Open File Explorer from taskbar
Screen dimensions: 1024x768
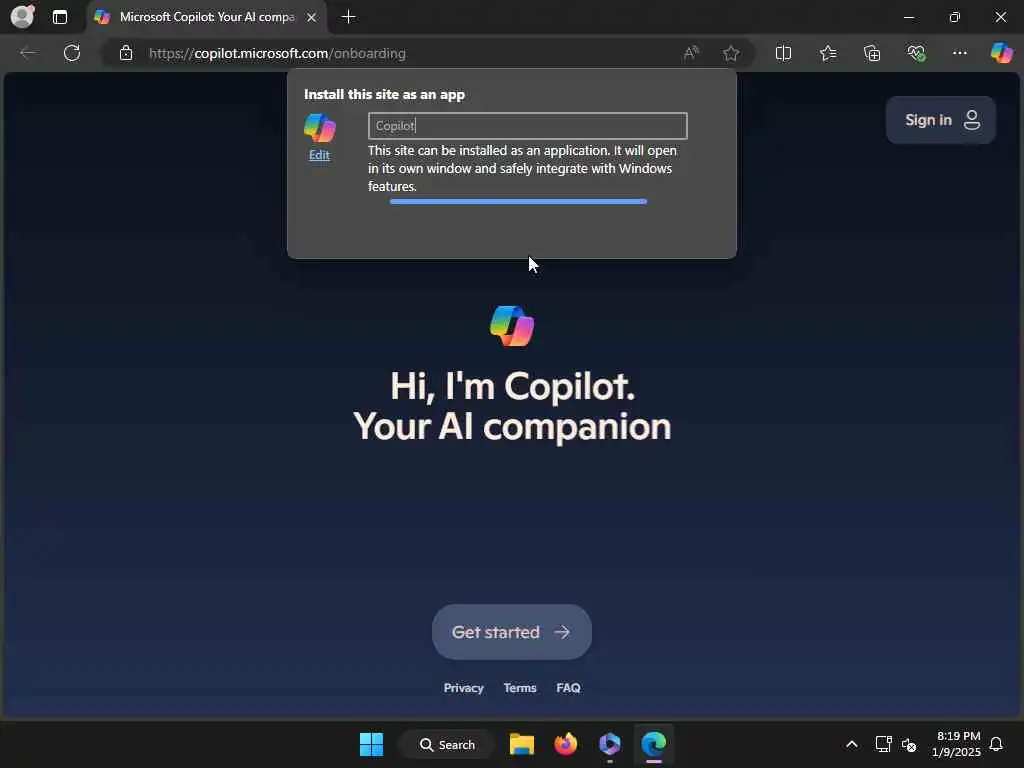[x=522, y=744]
